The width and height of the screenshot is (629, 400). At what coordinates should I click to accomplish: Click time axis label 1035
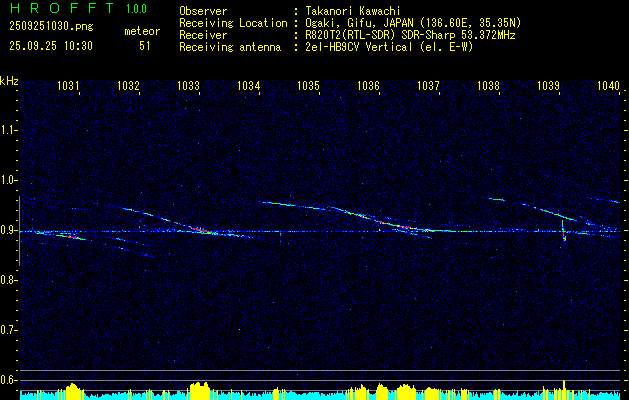pyautogui.click(x=308, y=85)
